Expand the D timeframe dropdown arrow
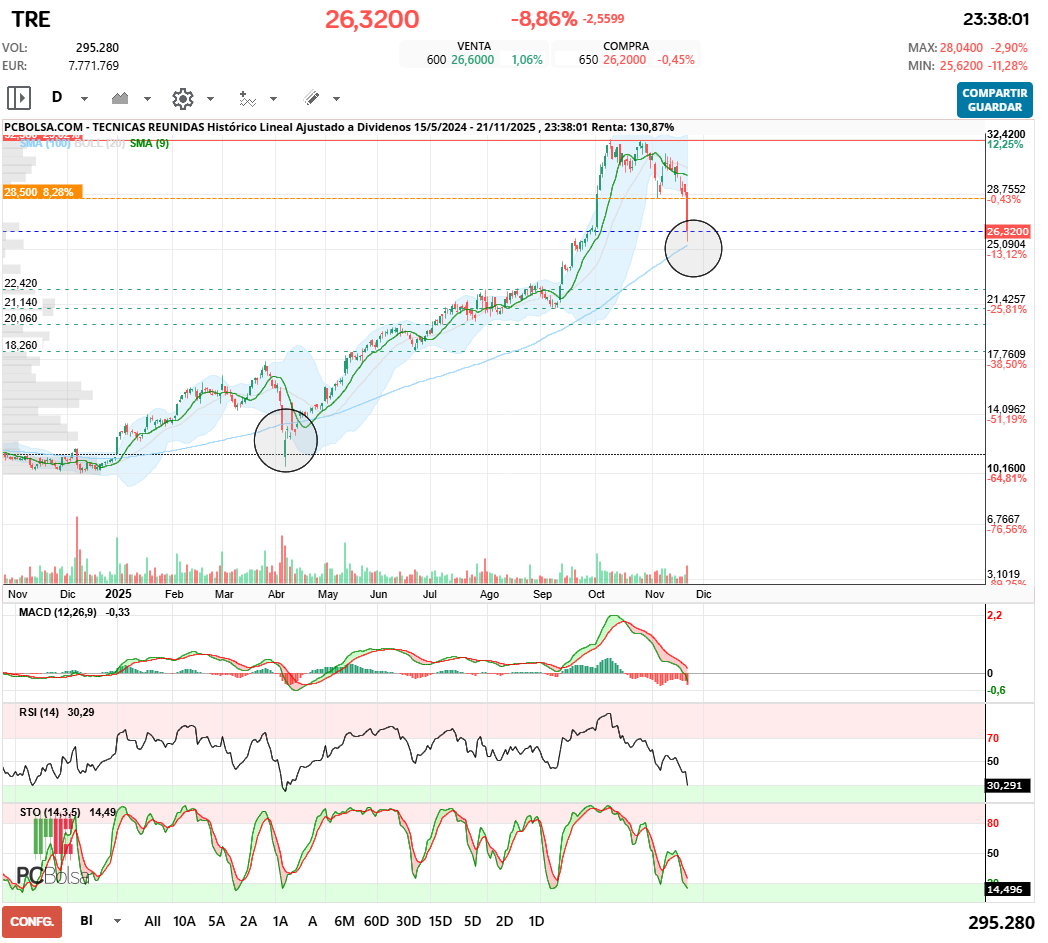Screen dimensions: 1048x943 [84, 99]
